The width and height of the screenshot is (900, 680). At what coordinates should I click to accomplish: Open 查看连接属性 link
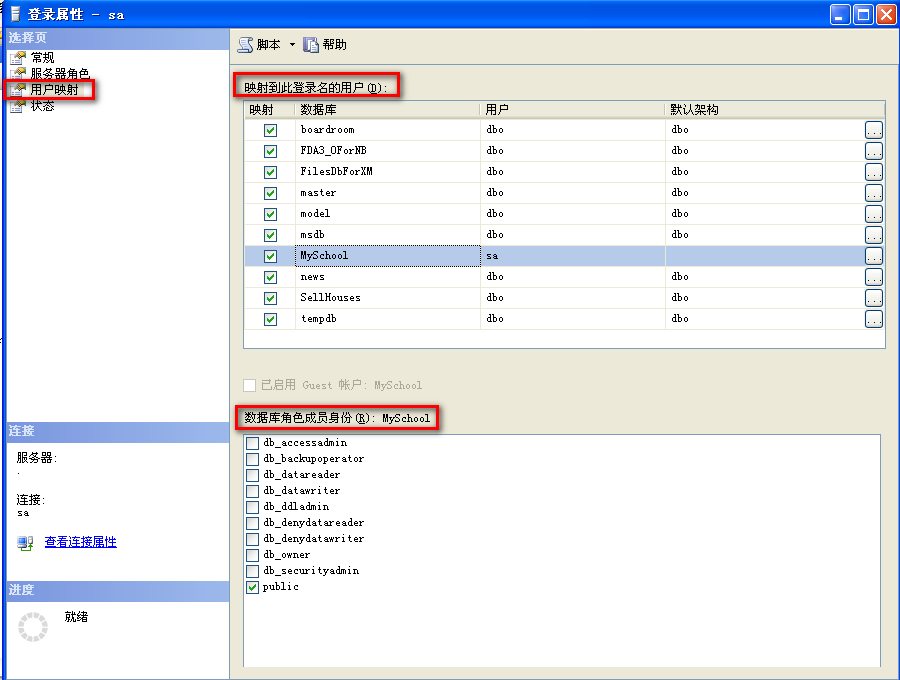click(x=80, y=542)
